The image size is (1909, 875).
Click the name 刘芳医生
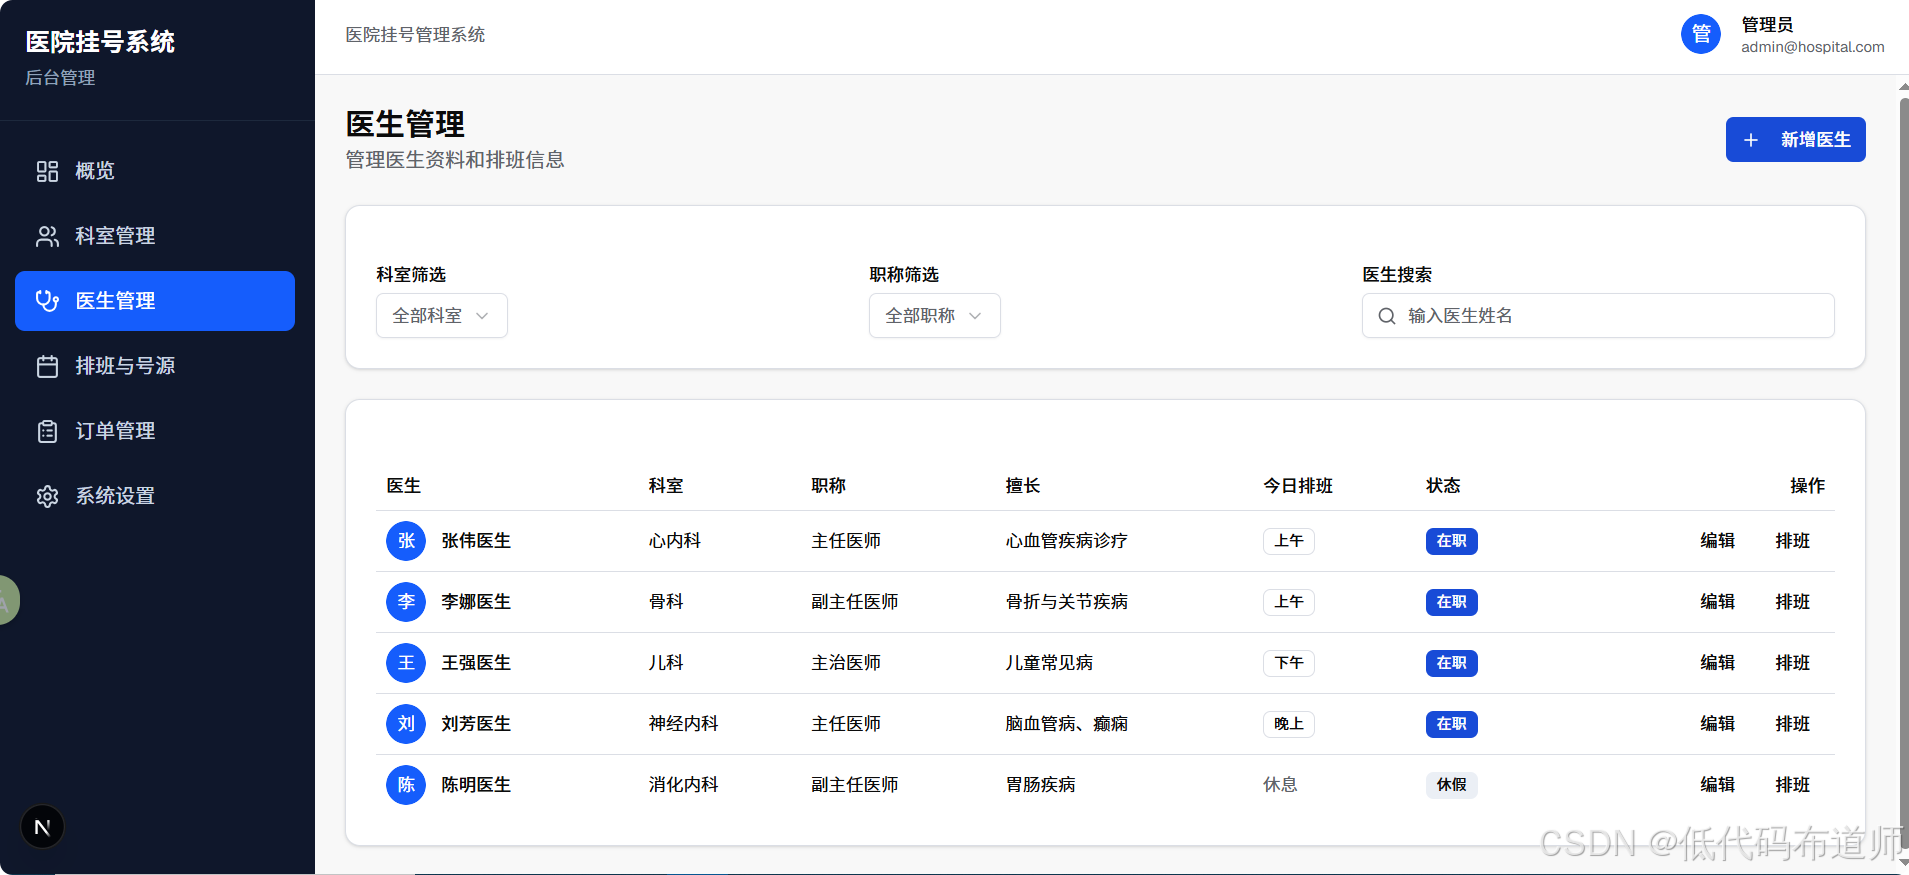[x=476, y=724]
